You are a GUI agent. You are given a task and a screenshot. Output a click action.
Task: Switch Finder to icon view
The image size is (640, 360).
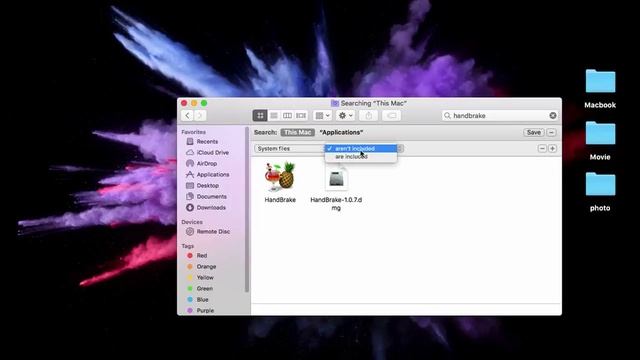tap(260, 116)
